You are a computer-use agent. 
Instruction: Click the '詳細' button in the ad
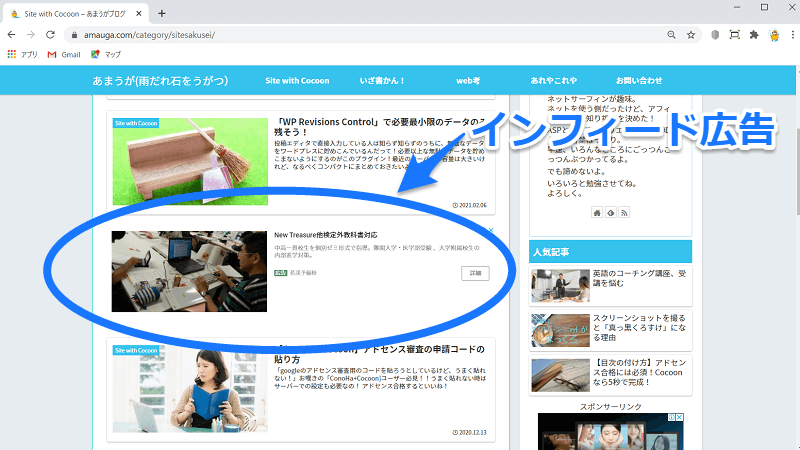click(475, 273)
